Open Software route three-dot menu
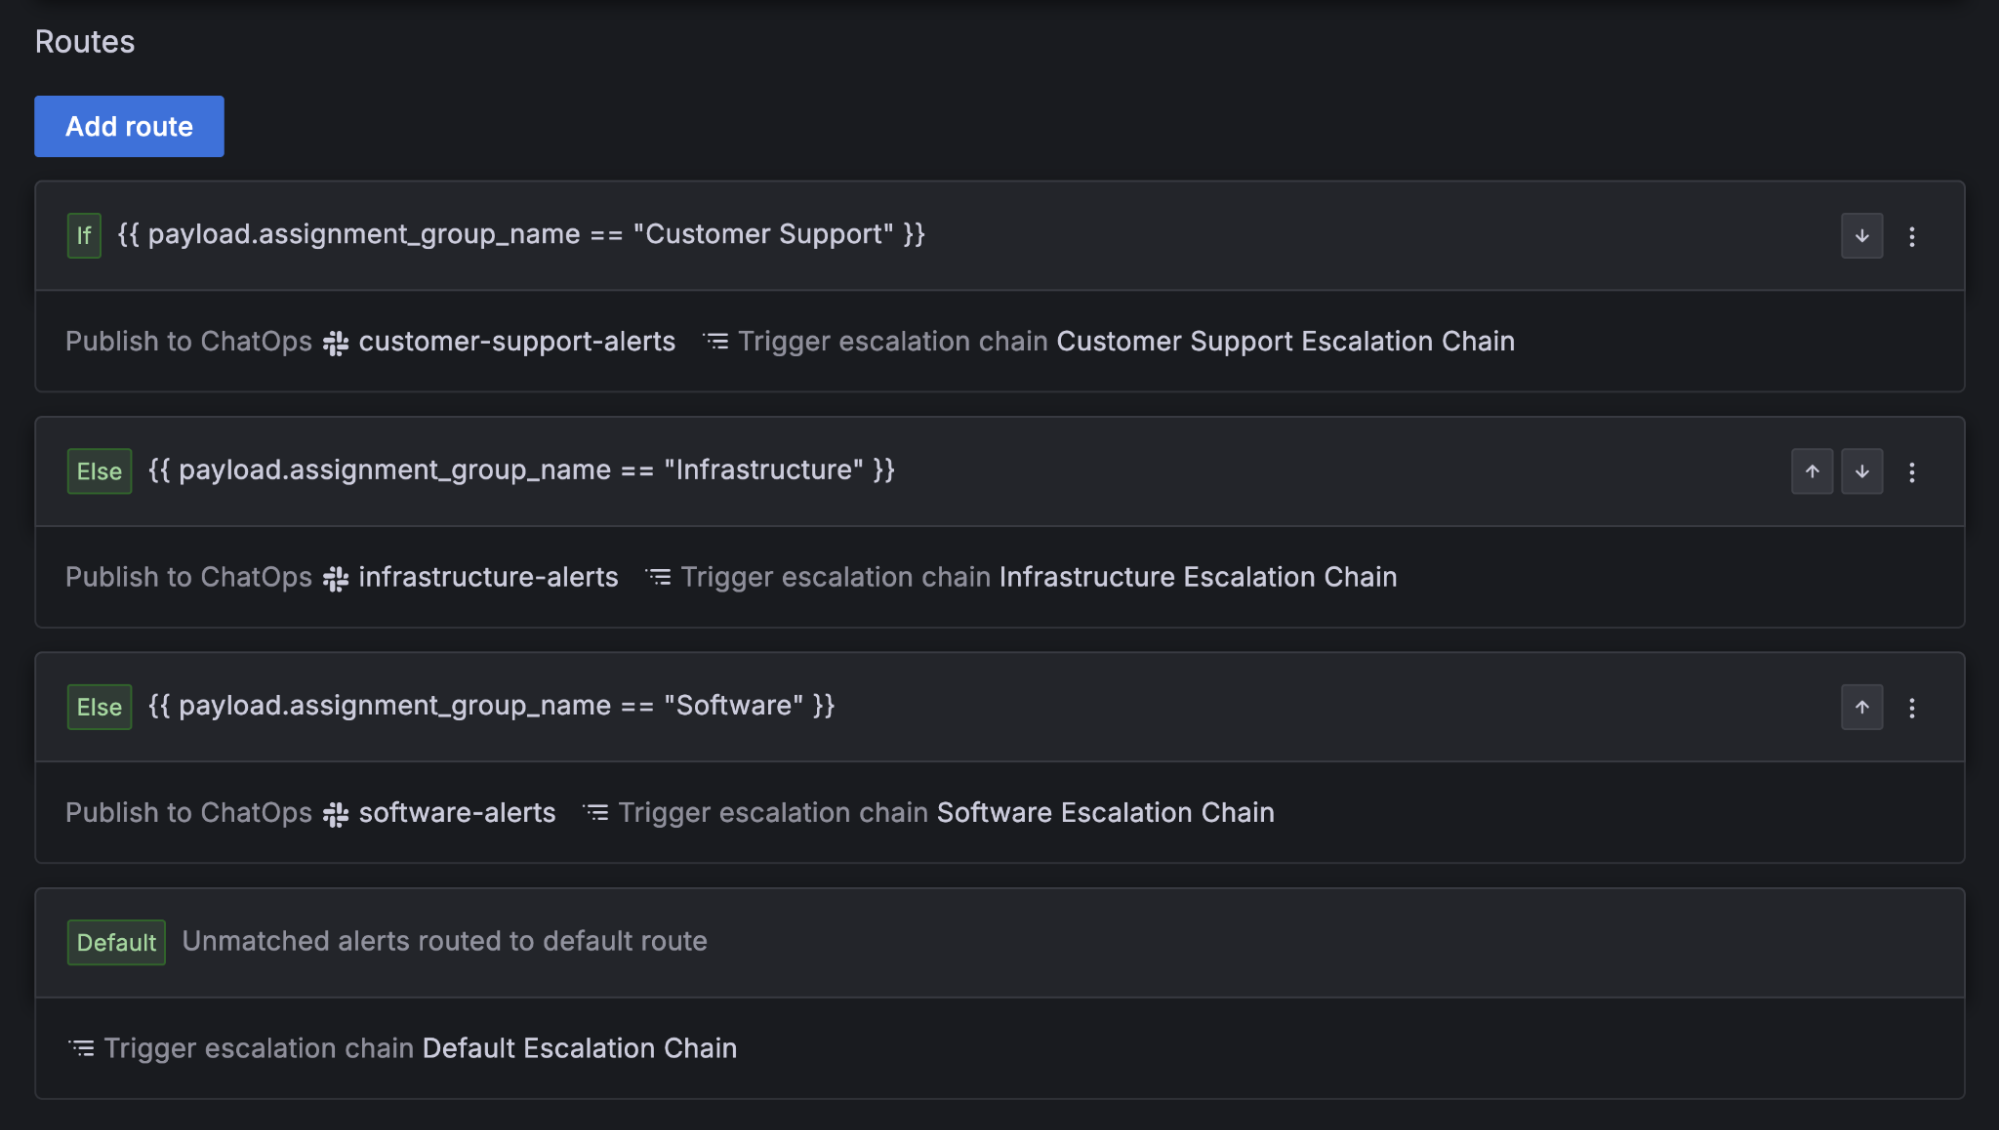 1911,708
